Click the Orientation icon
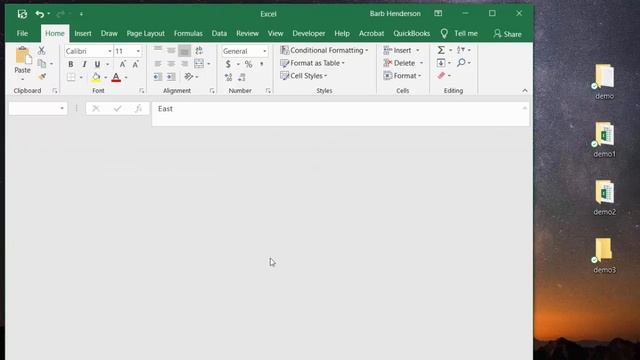Screen dimensions: 640x360 tap(189, 77)
